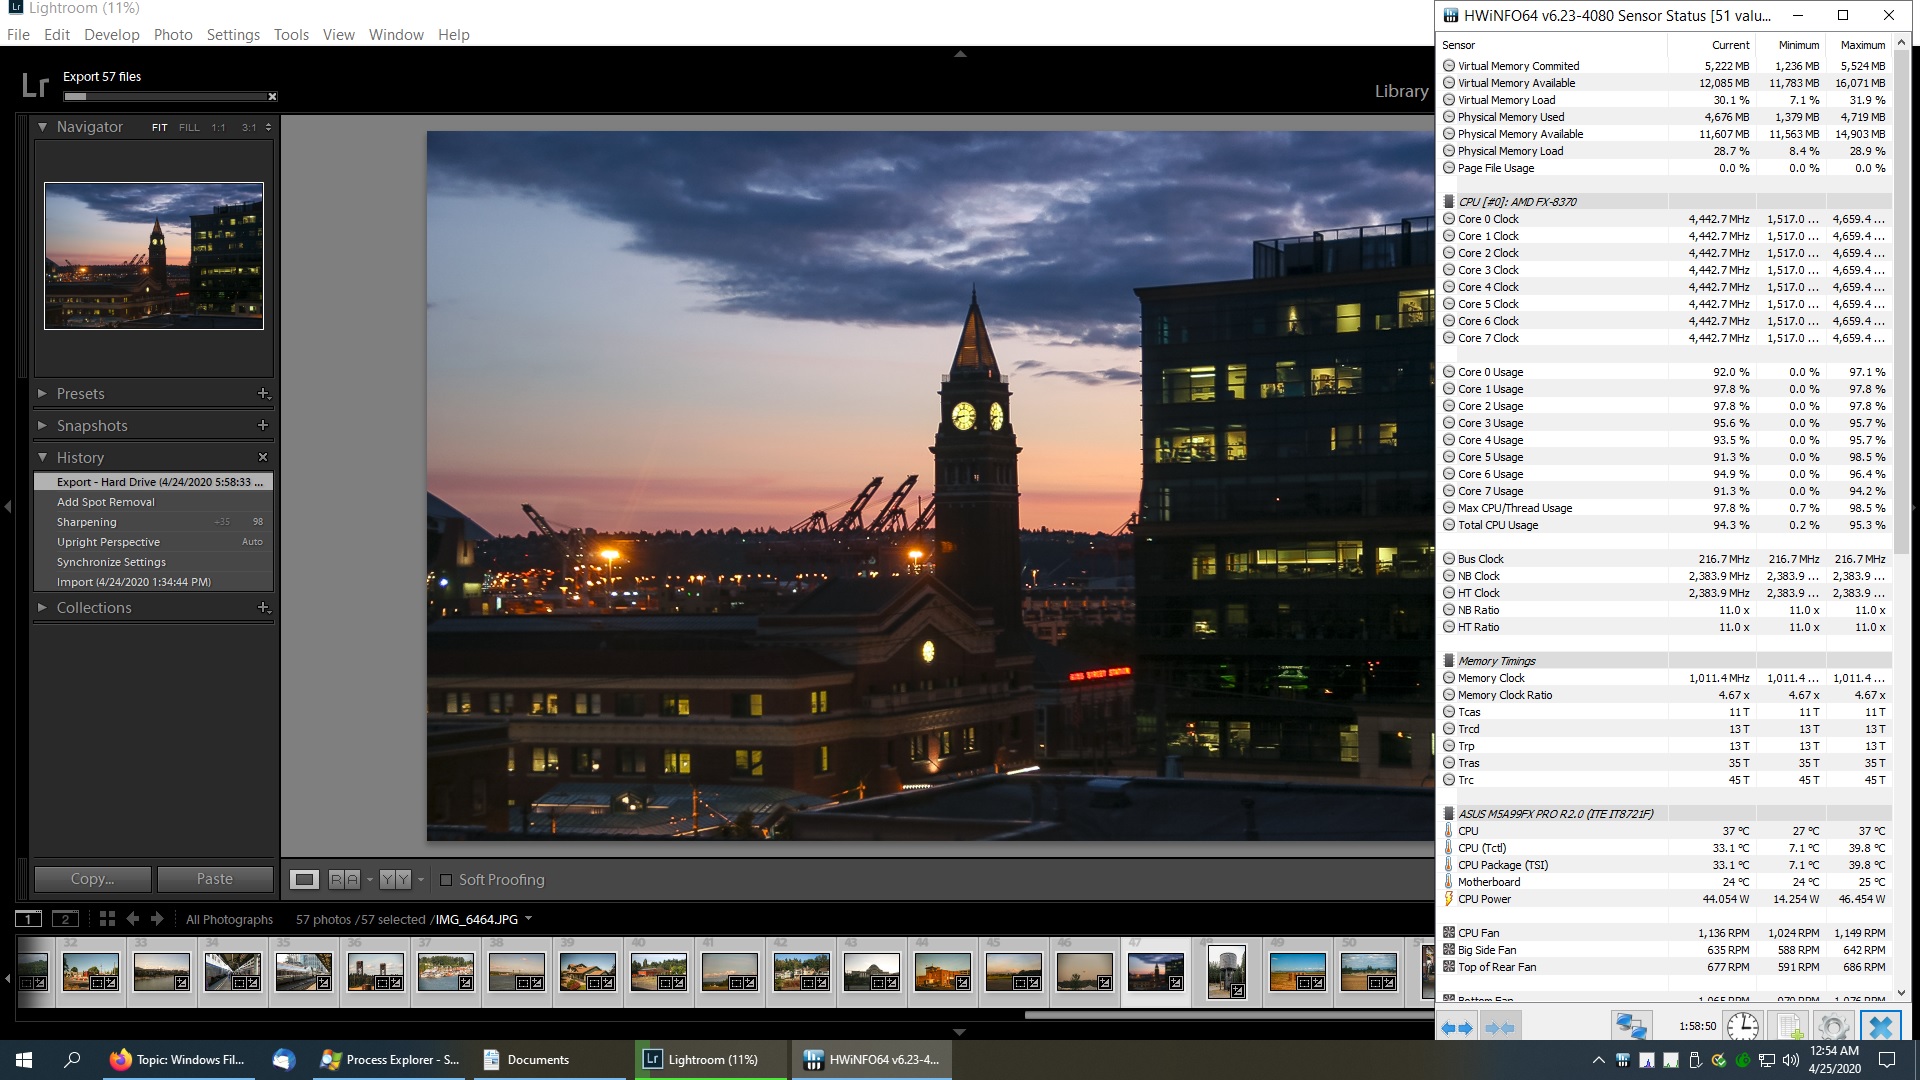This screenshot has width=1920, height=1080.
Task: Enable the Soft Proofing checkbox
Action: [447, 880]
